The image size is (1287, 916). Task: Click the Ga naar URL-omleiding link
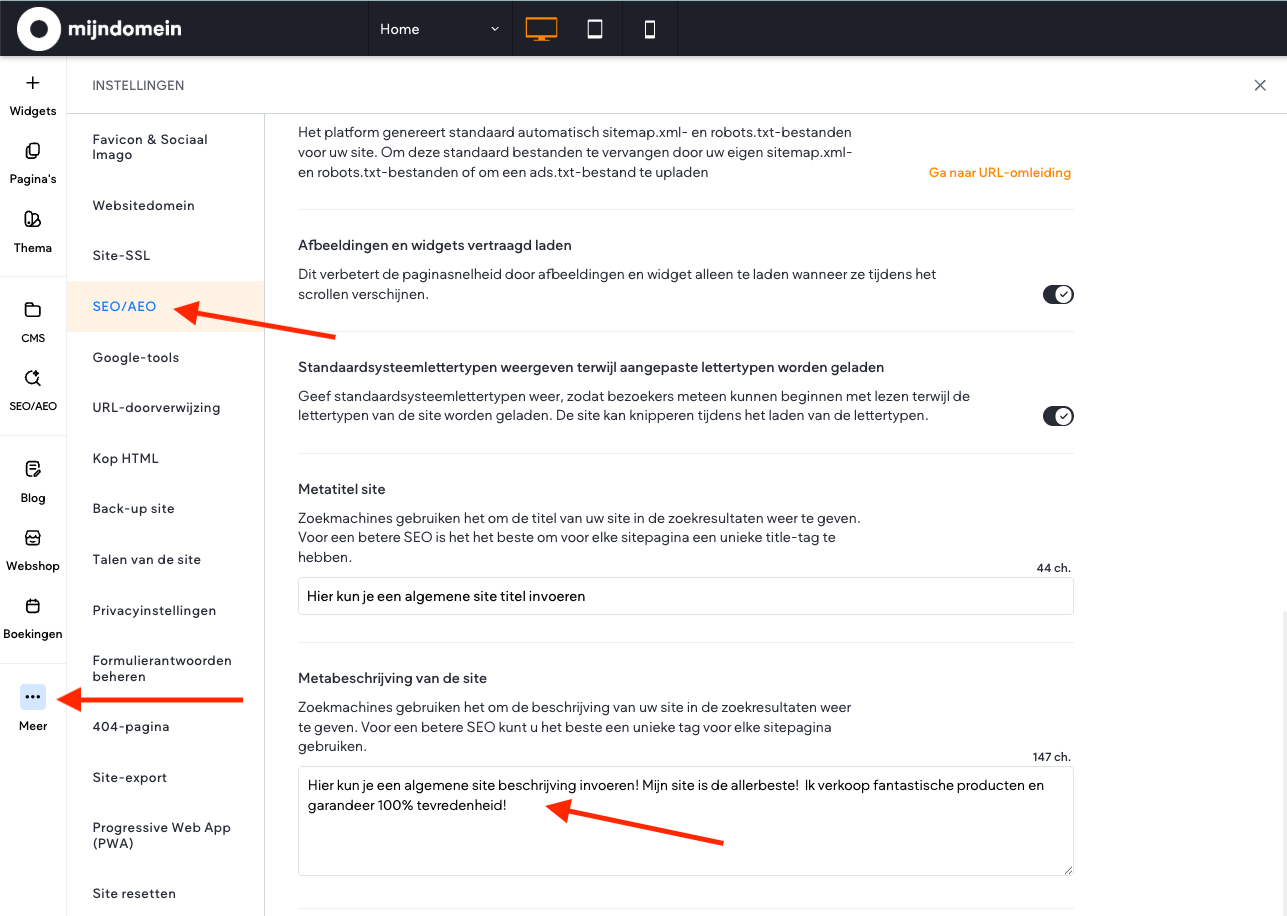tap(999, 173)
